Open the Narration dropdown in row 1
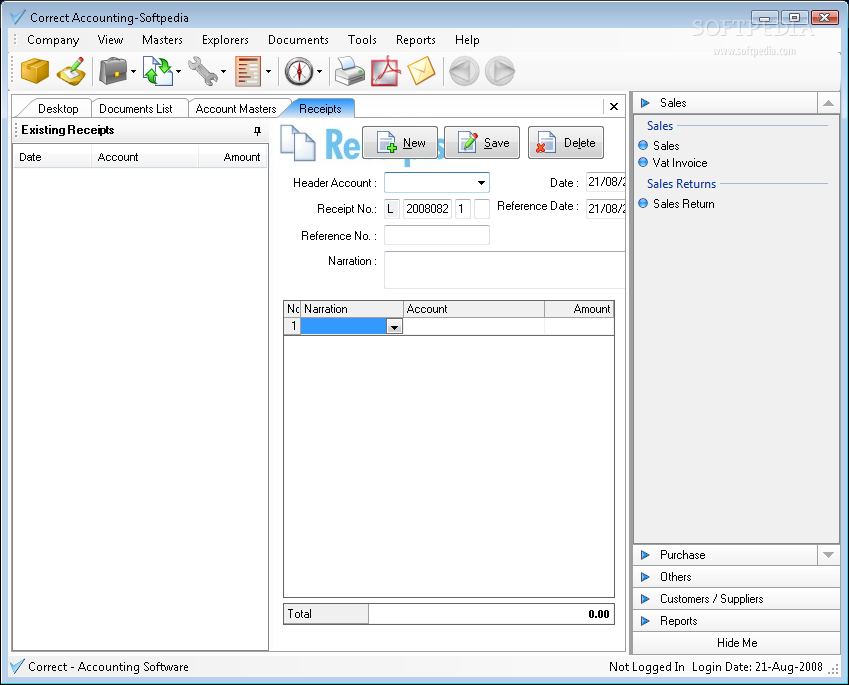The width and height of the screenshot is (849, 685). 394,327
